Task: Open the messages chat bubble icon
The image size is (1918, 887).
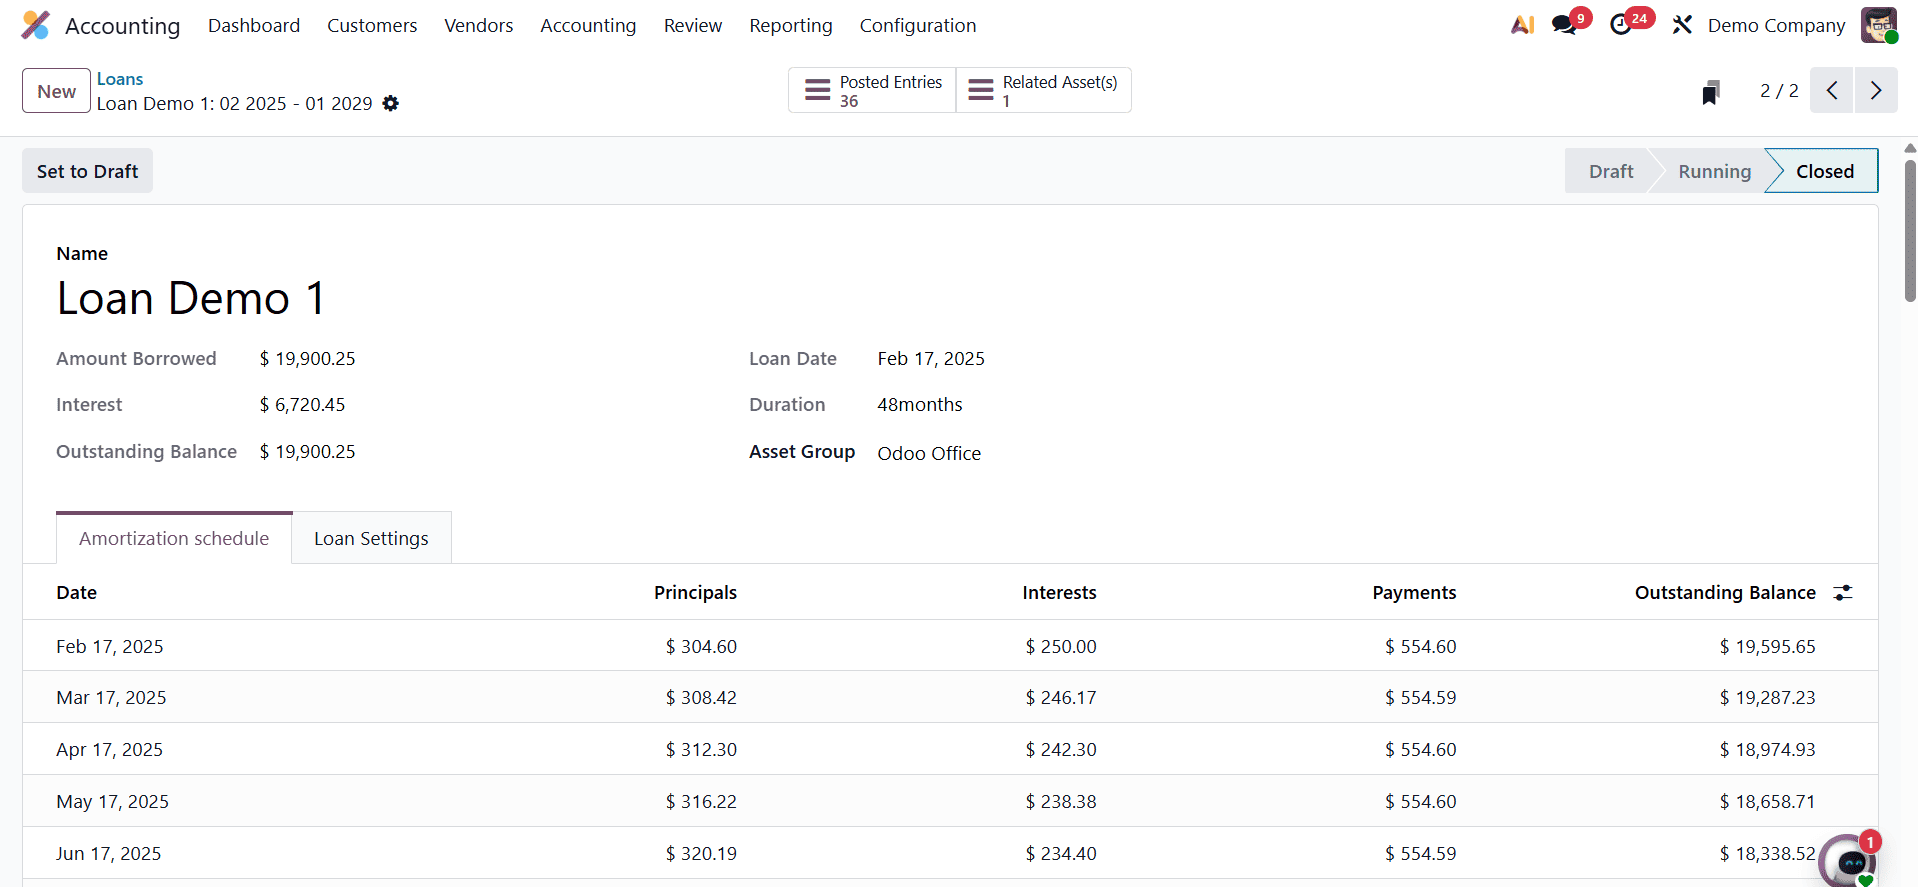Action: coord(1565,25)
